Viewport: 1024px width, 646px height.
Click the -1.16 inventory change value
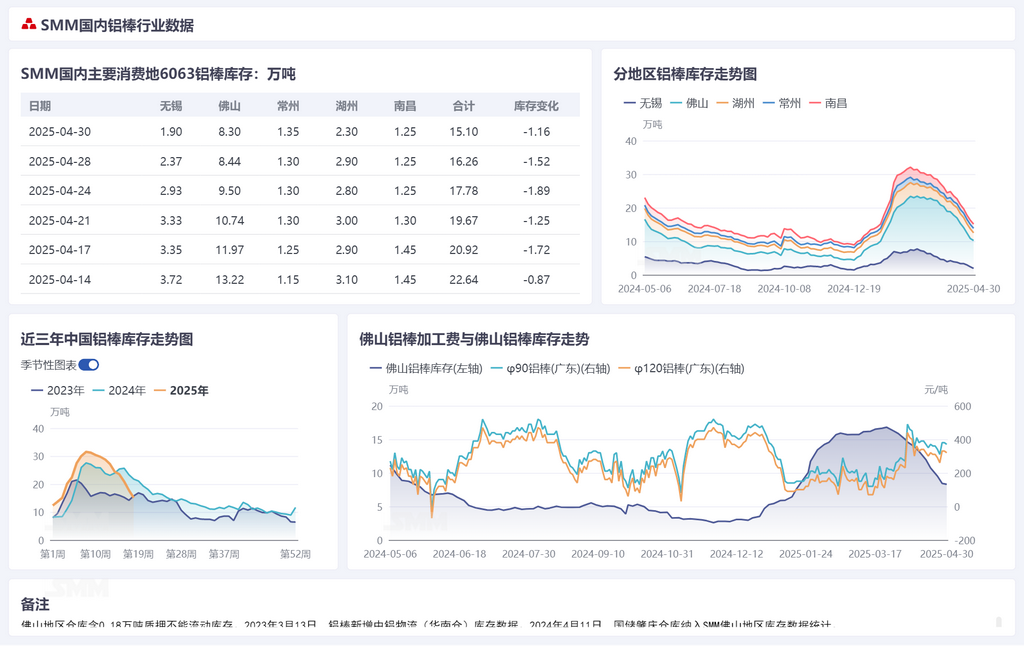pyautogui.click(x=536, y=132)
